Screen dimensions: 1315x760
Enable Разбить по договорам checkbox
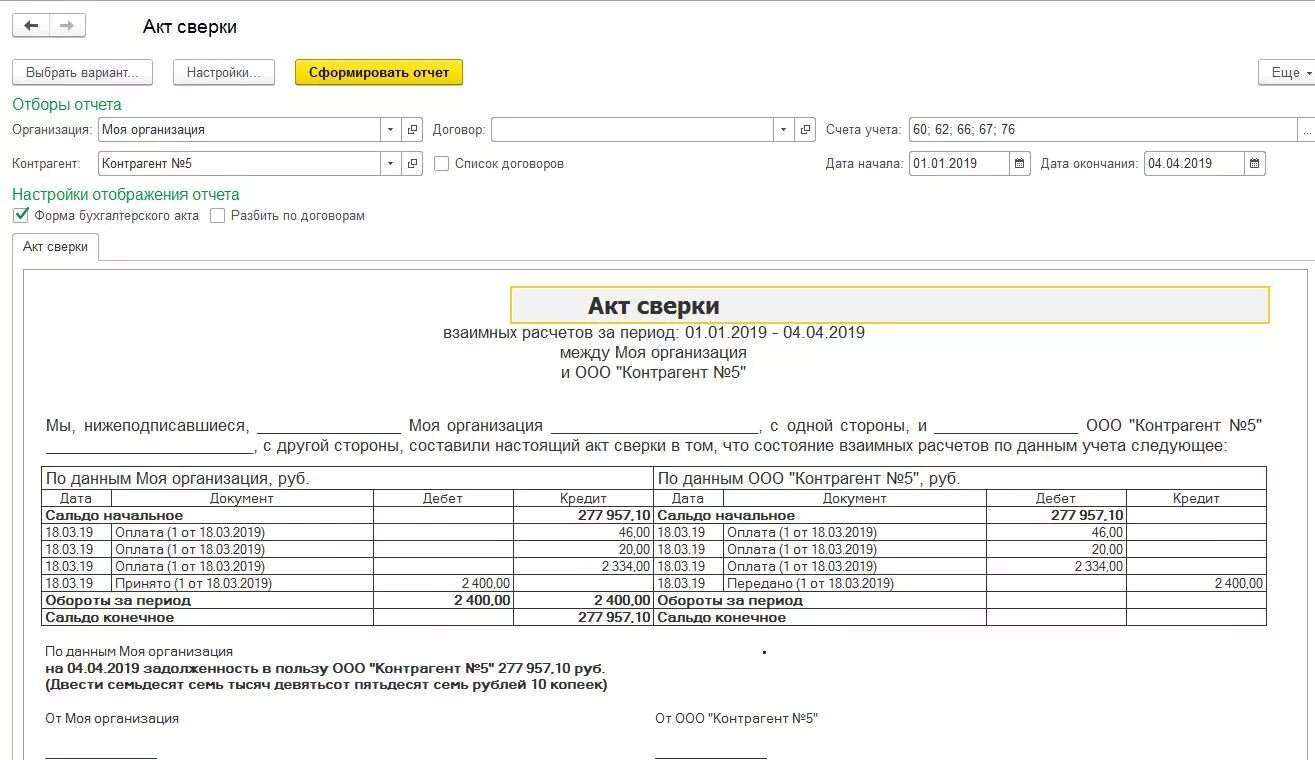218,216
